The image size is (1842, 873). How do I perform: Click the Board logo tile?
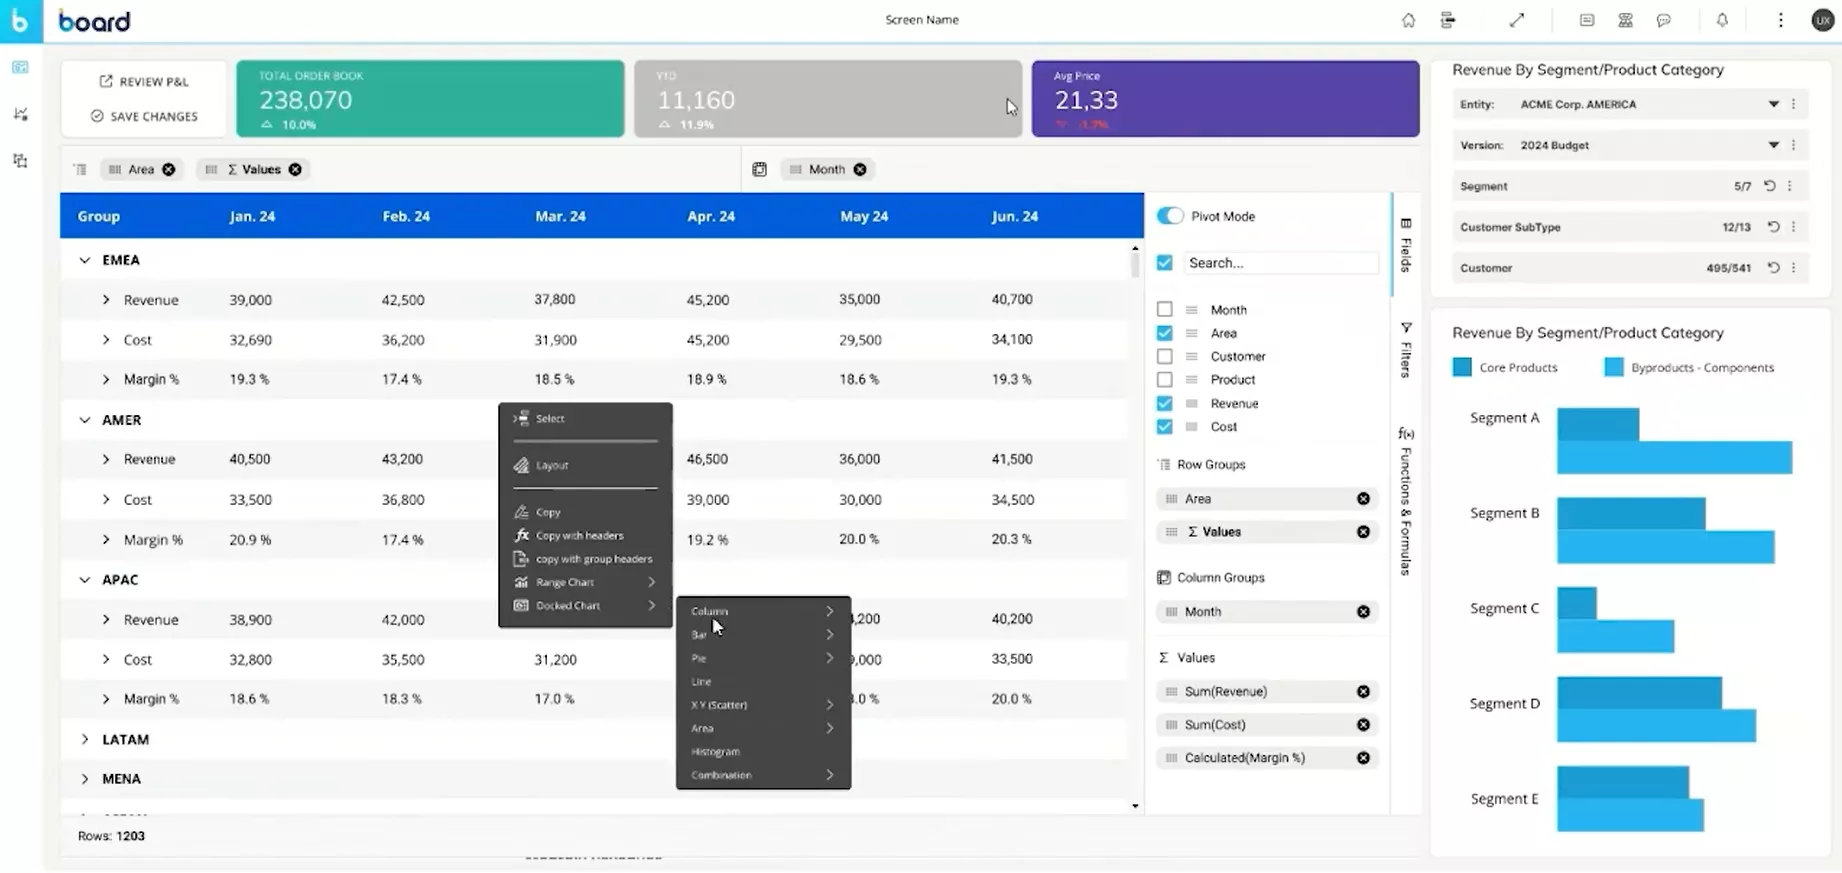point(21,21)
